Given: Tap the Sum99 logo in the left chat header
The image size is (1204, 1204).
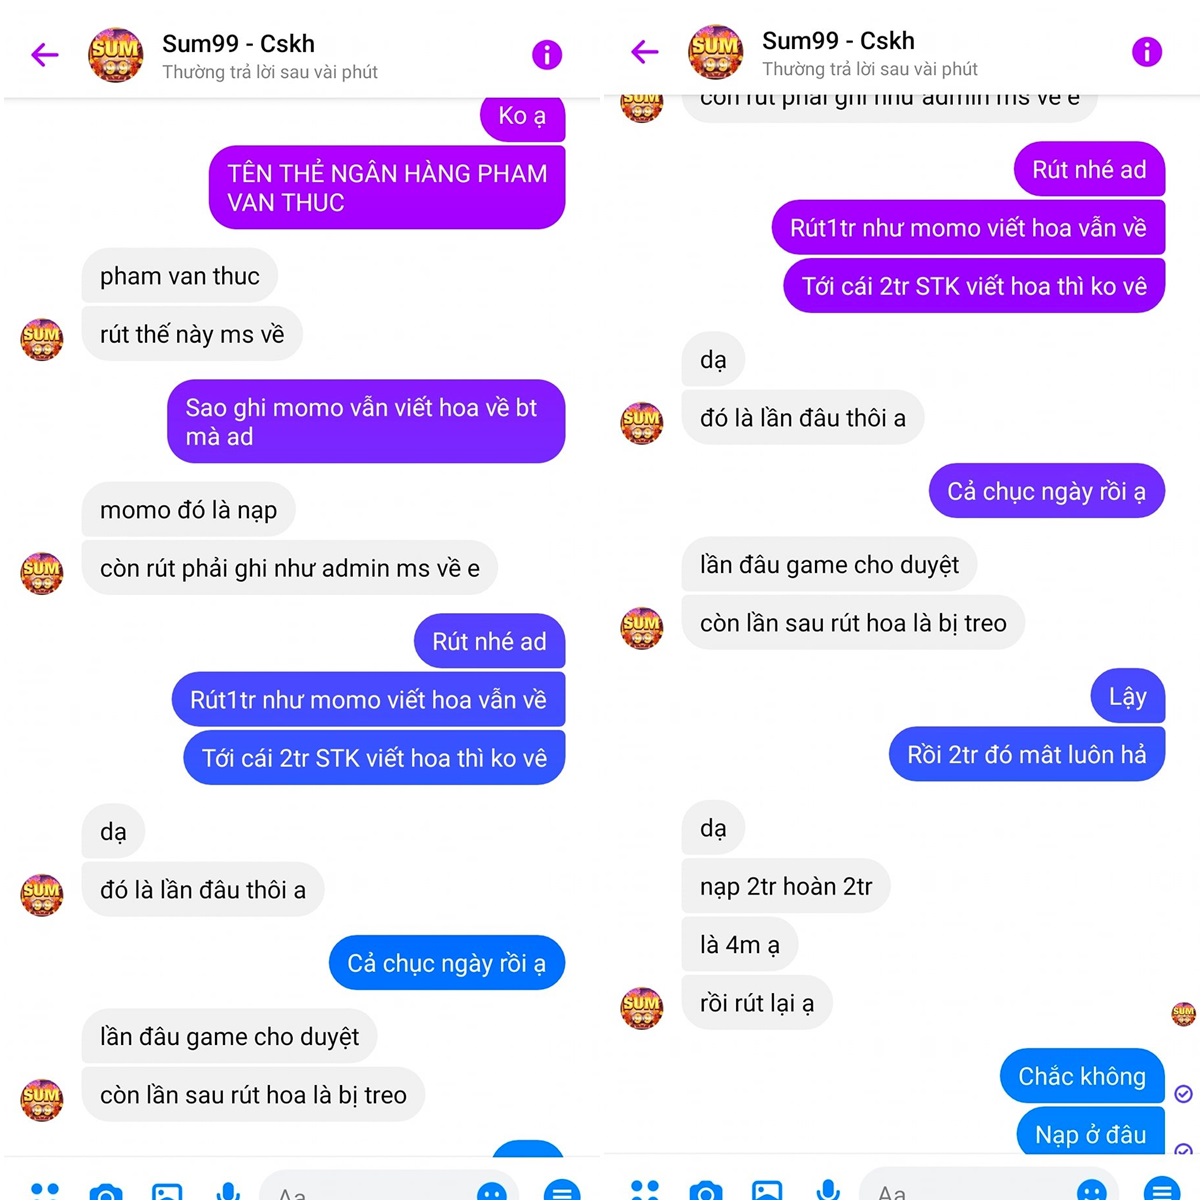Looking at the screenshot, I should coord(116,55).
